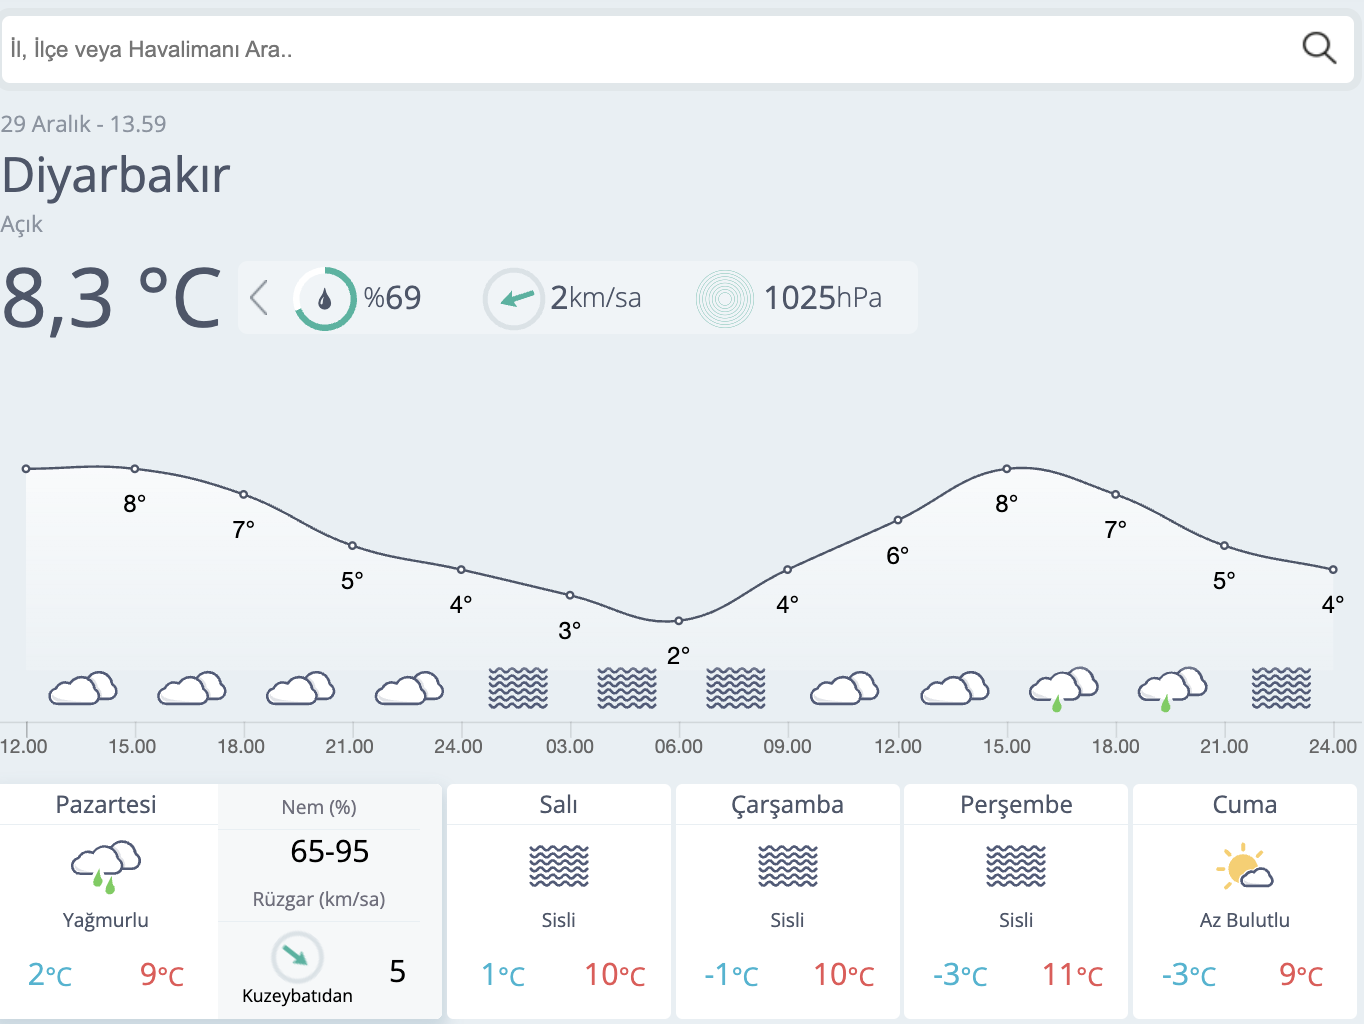Click the Kuzeybatıdan wind direction text

297,996
